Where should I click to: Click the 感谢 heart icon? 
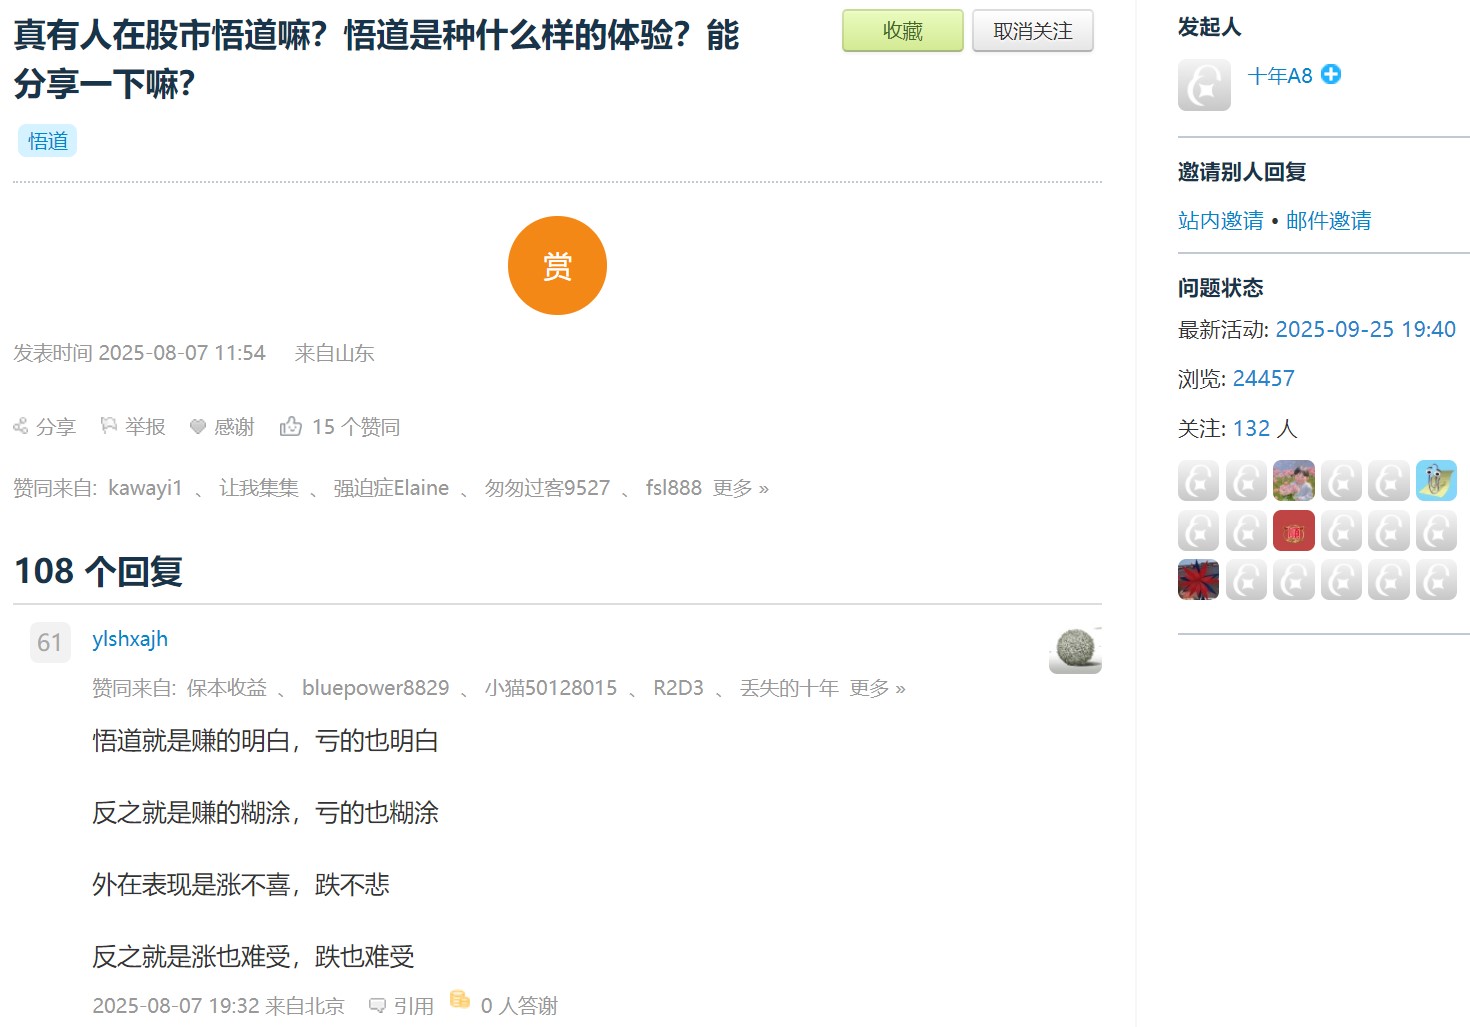point(198,427)
